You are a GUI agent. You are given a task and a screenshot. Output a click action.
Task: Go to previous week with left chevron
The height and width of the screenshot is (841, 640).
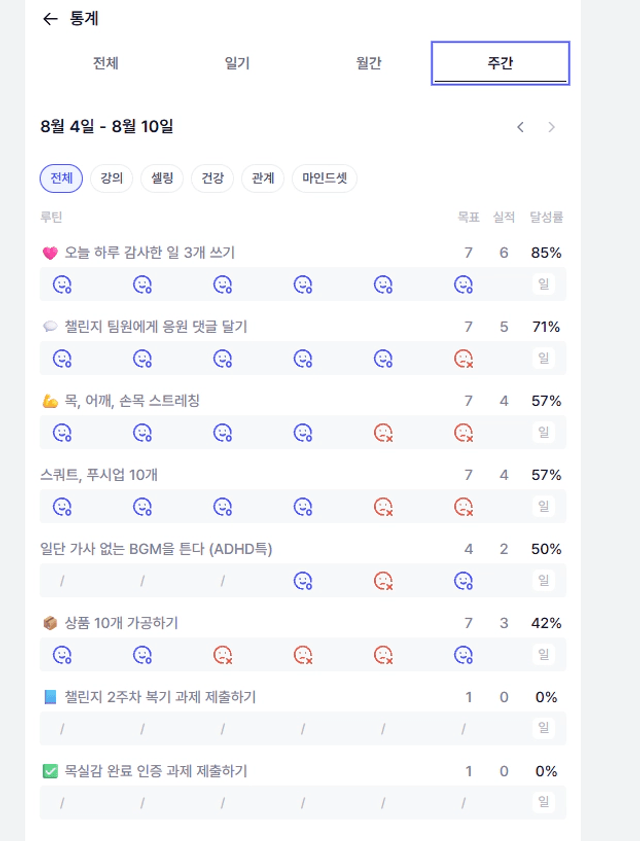tap(520, 127)
